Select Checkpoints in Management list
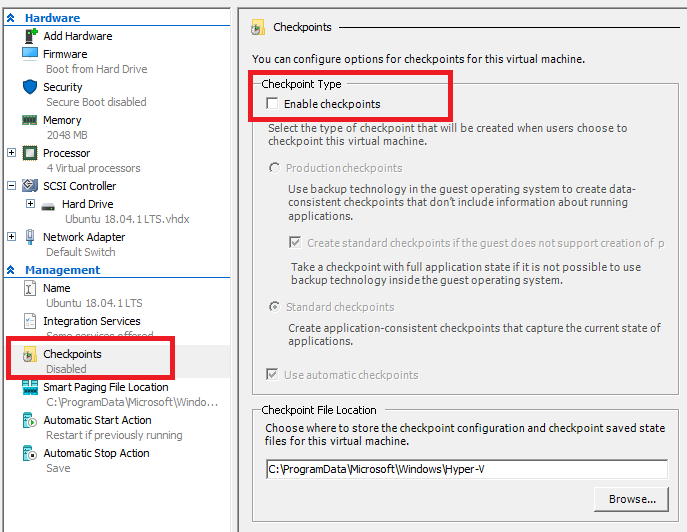 [x=72, y=354]
